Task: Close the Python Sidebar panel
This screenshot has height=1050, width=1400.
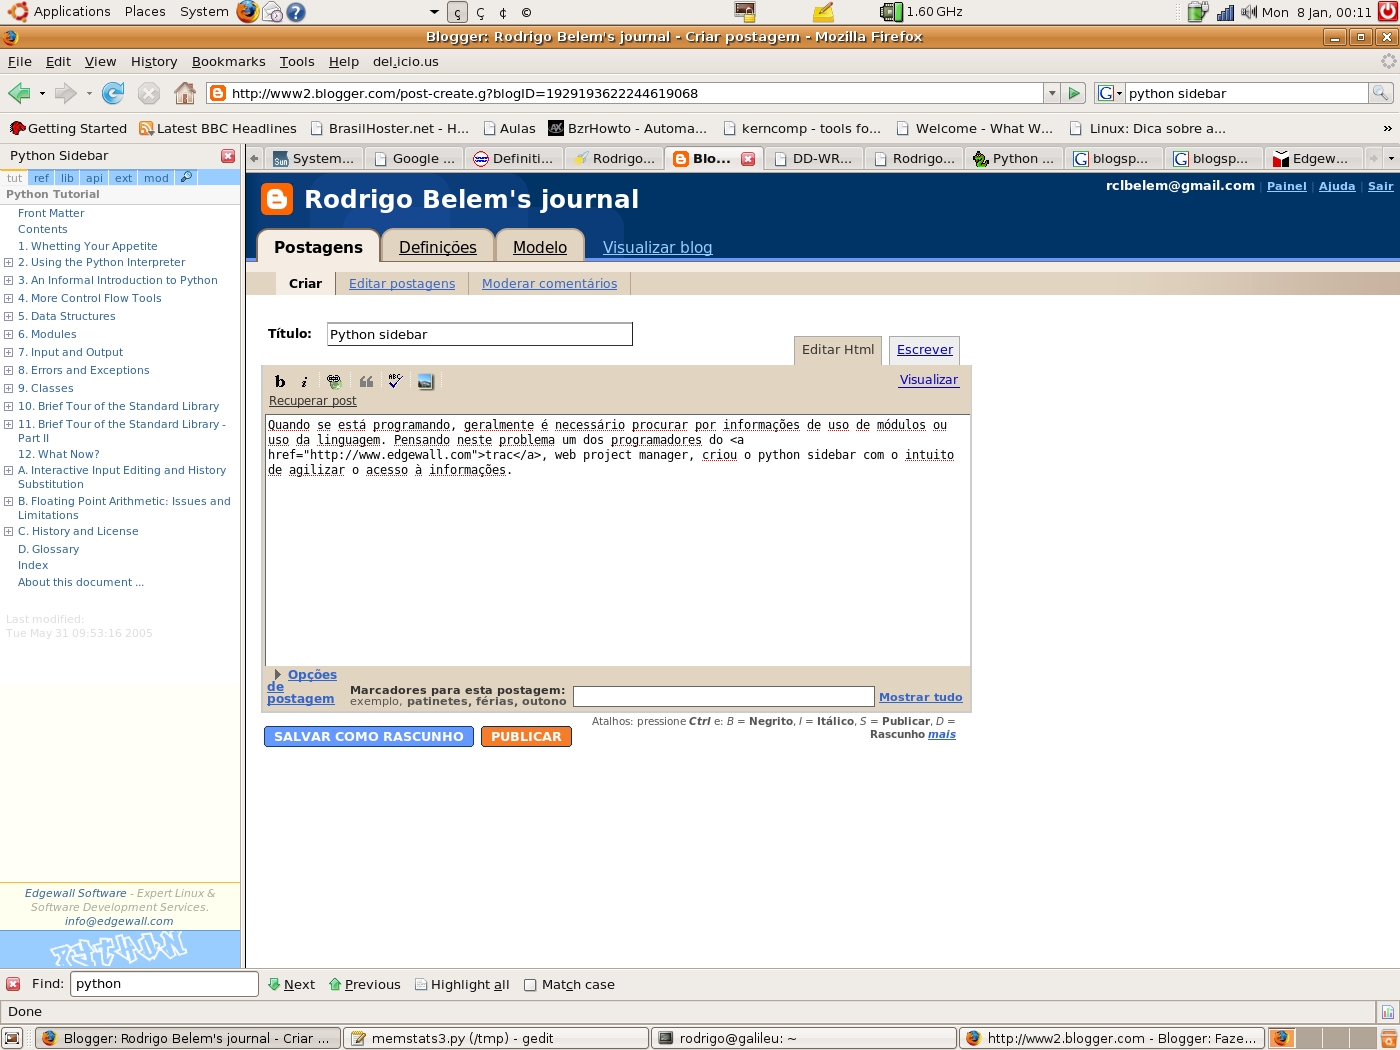Action: (x=228, y=156)
